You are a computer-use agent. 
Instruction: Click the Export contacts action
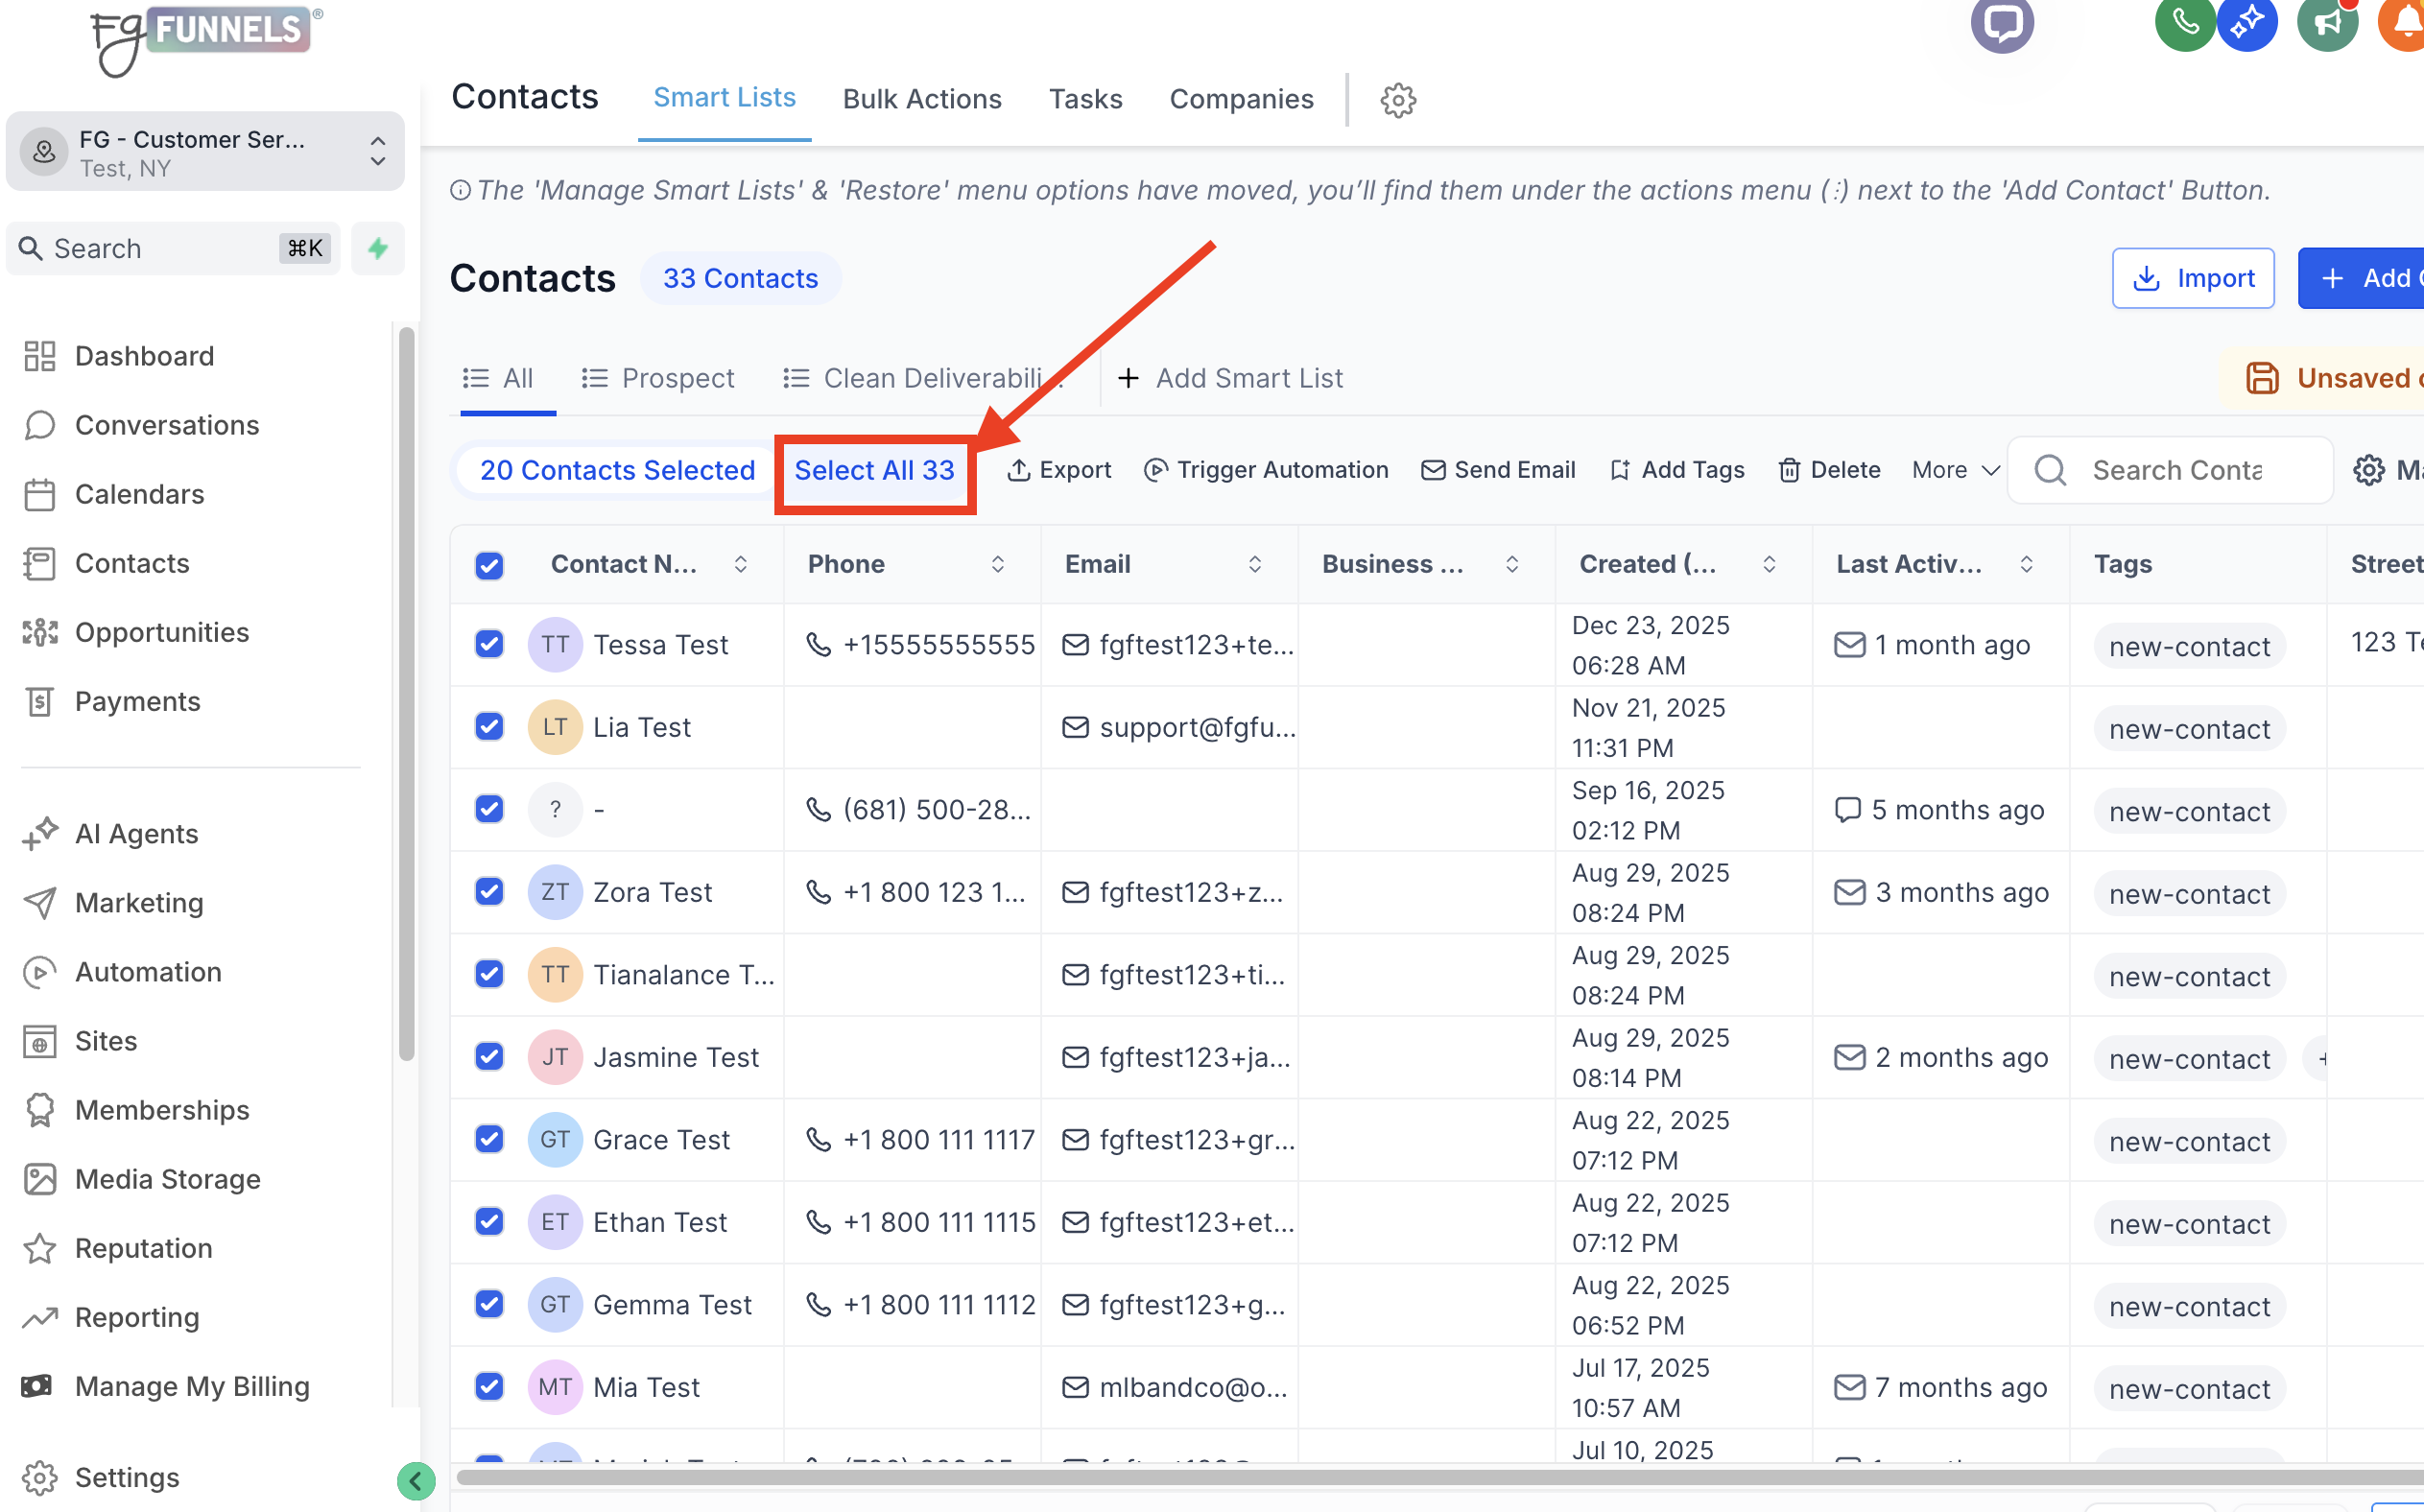[1059, 470]
